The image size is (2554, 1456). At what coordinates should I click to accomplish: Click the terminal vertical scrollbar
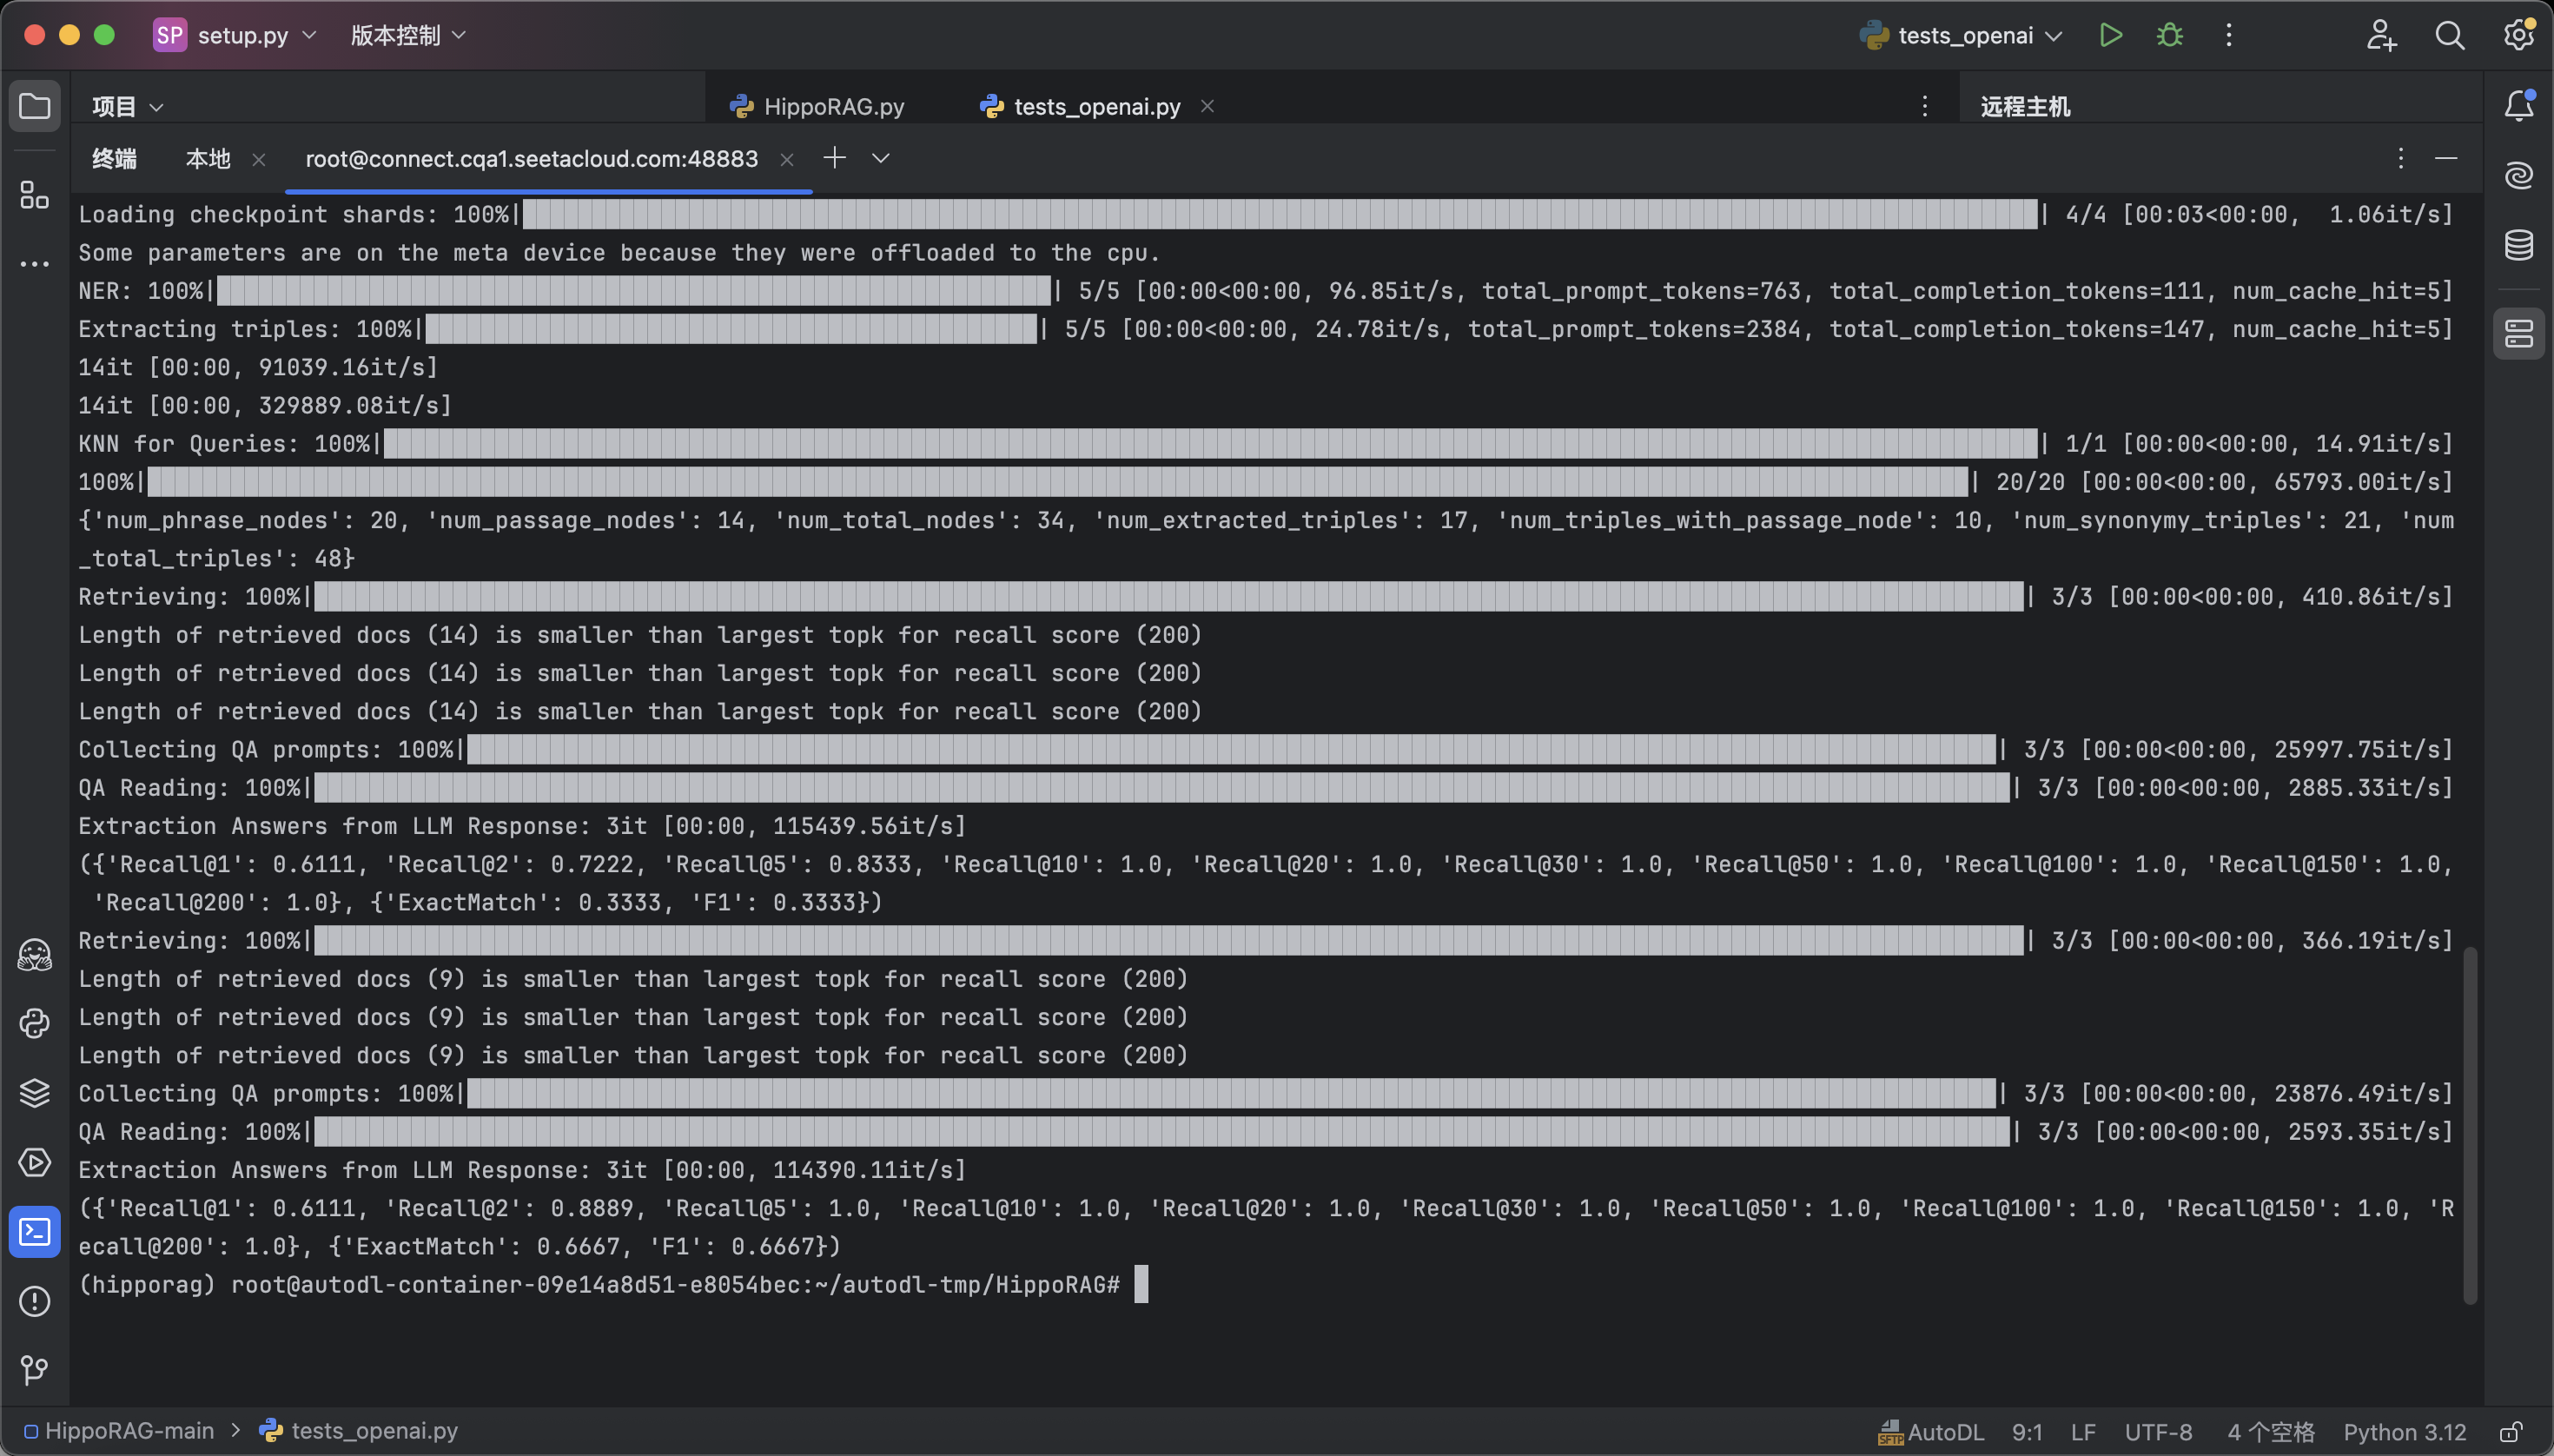click(x=2469, y=1125)
